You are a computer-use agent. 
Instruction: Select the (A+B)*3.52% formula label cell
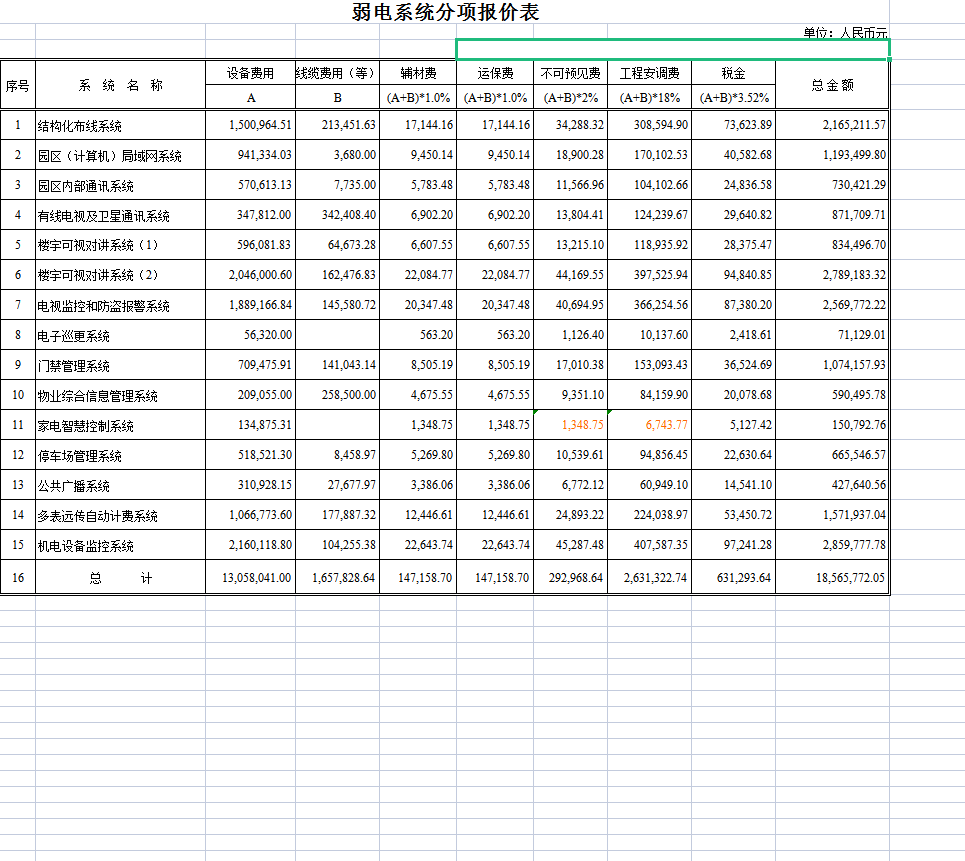(733, 98)
